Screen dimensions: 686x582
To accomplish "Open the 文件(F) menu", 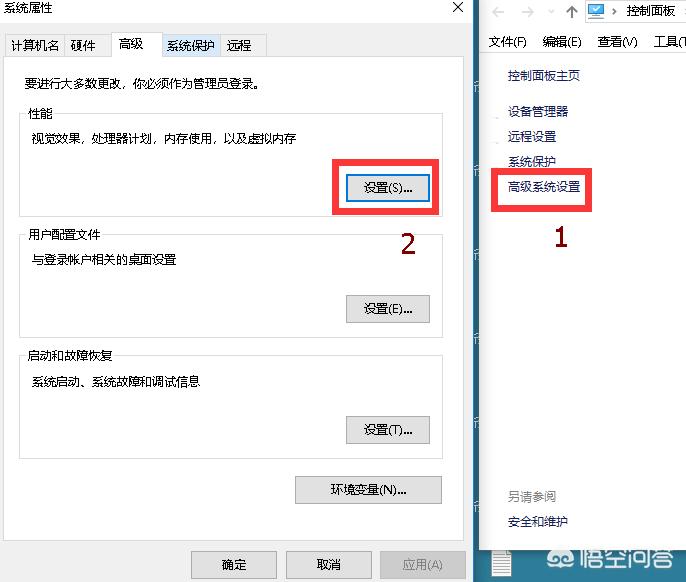I will (x=508, y=42).
